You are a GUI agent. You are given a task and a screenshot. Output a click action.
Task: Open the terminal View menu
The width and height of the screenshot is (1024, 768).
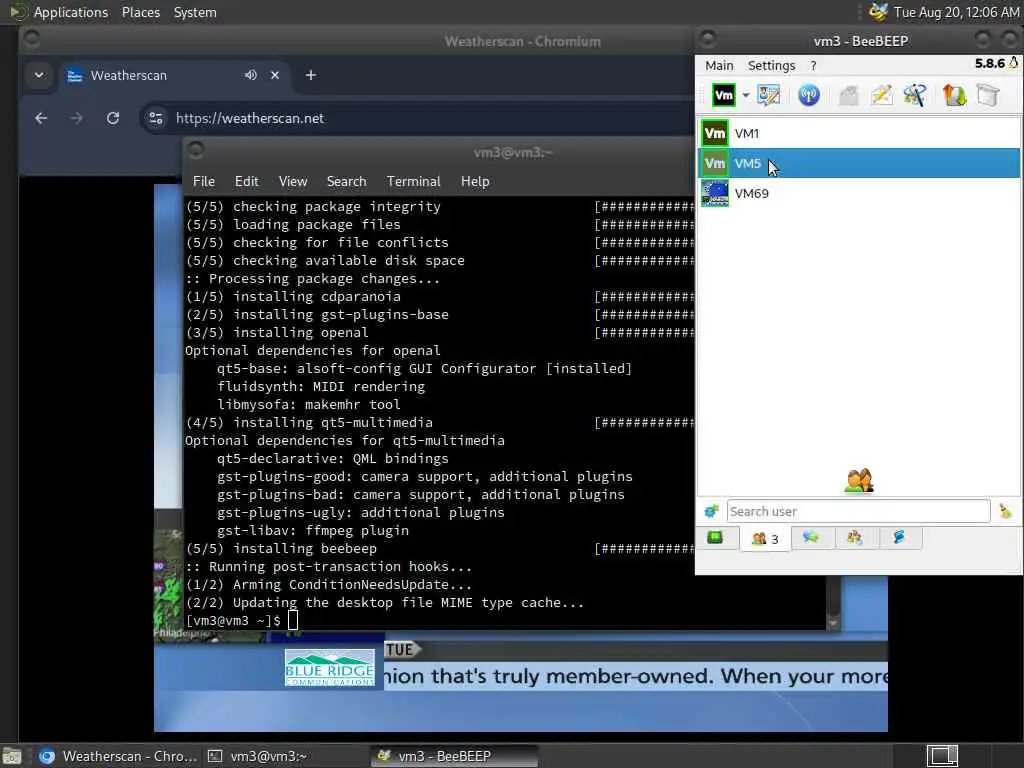point(293,182)
